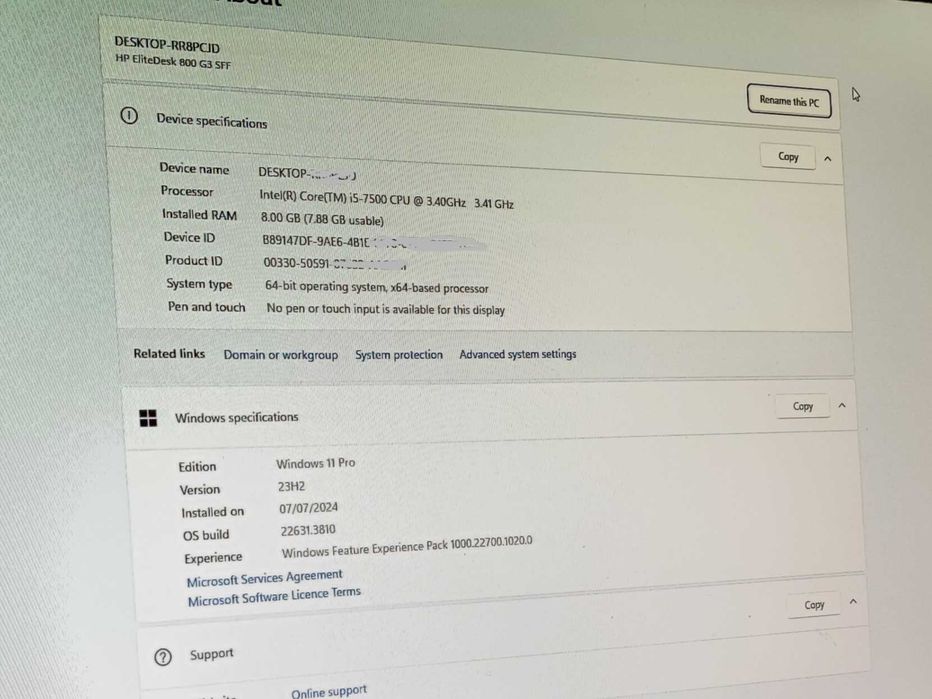Click the DESKTOP-RR8PCJD header name
Viewport: 932px width, 699px height.
tap(167, 44)
